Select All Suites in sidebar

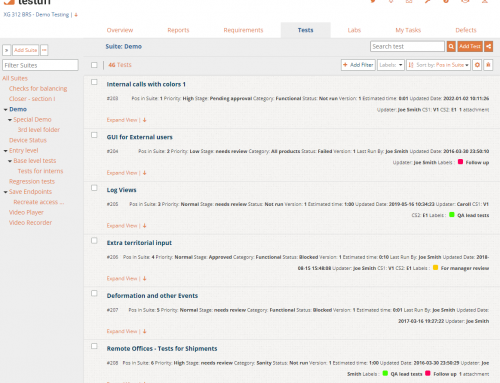tap(15, 78)
